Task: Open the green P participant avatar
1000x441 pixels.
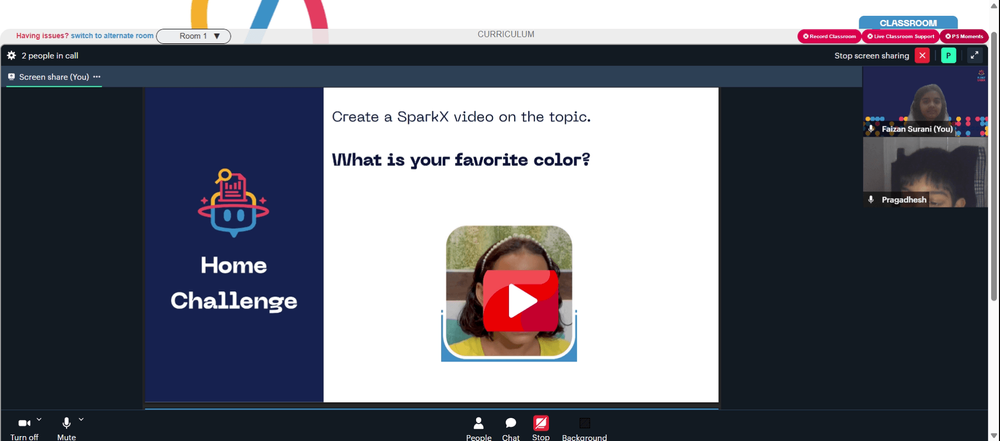Action: 948,56
